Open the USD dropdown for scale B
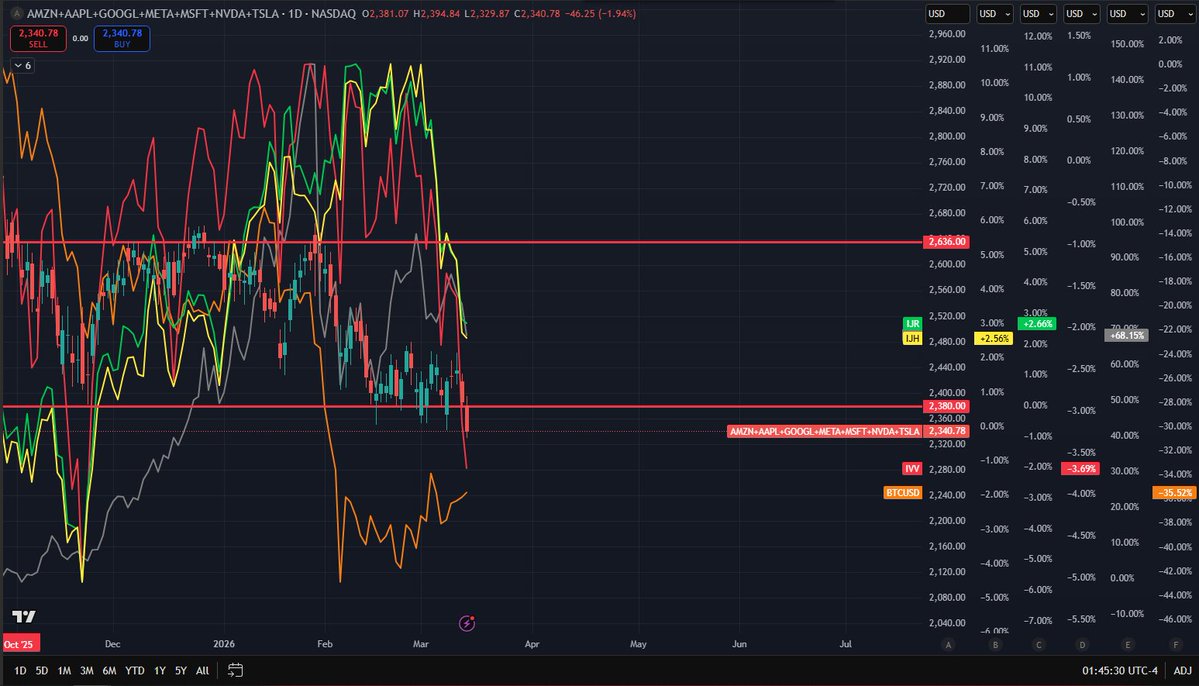Image resolution: width=1199 pixels, height=686 pixels. point(995,14)
